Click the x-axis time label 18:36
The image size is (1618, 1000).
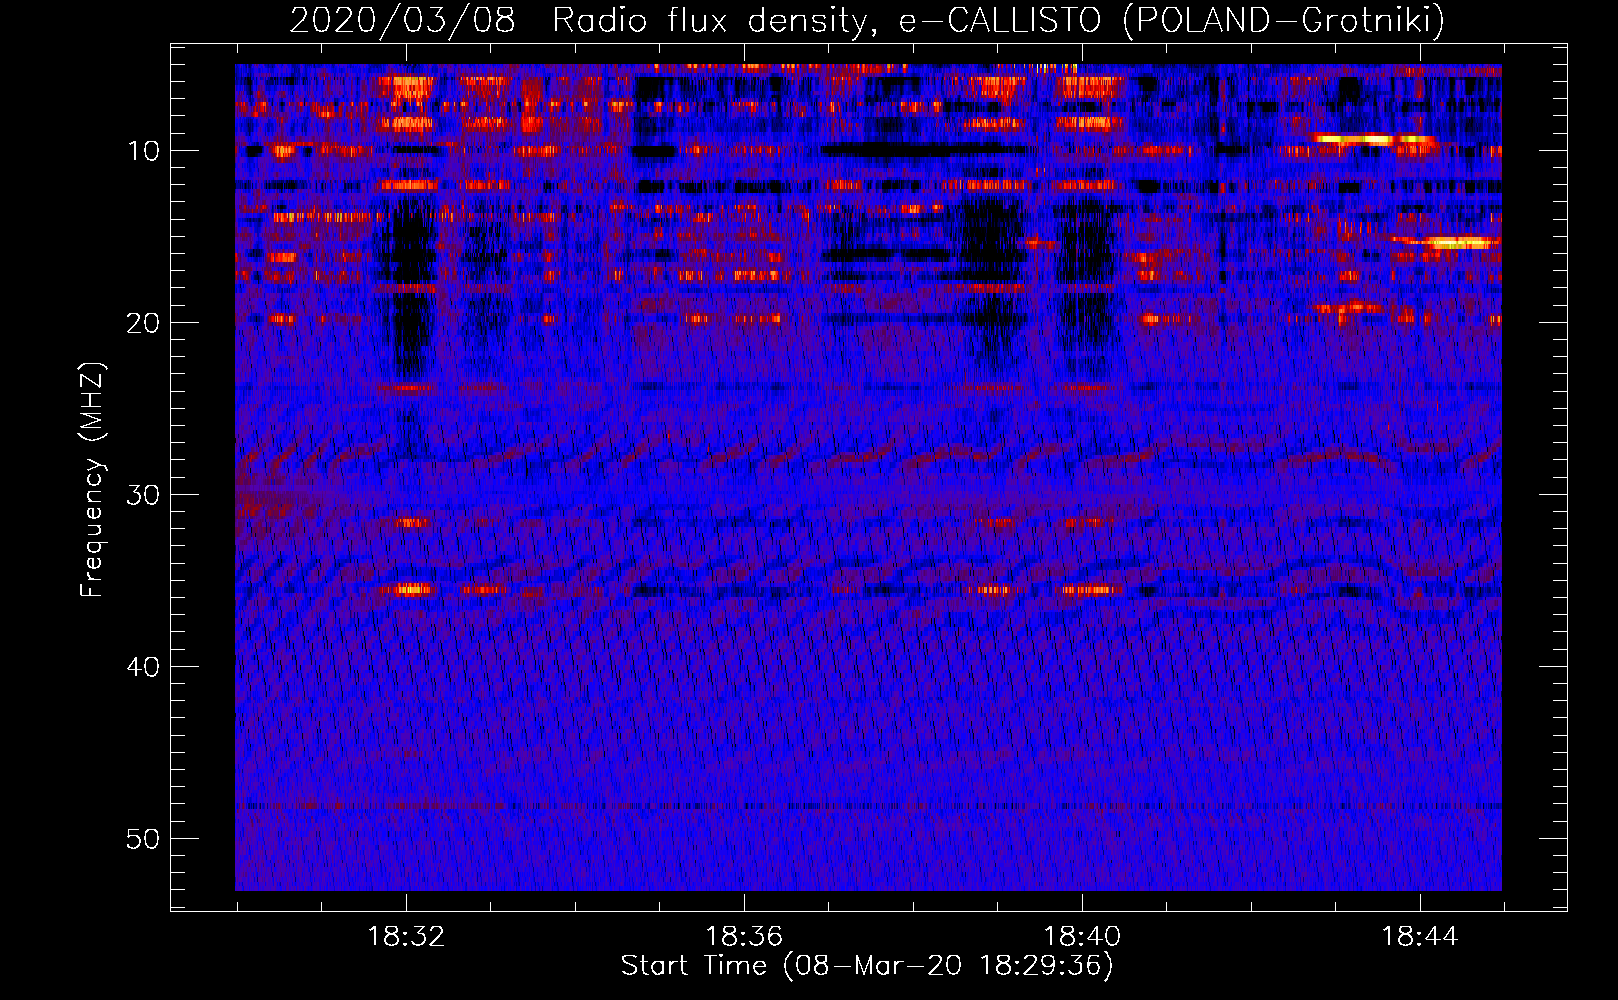[744, 937]
